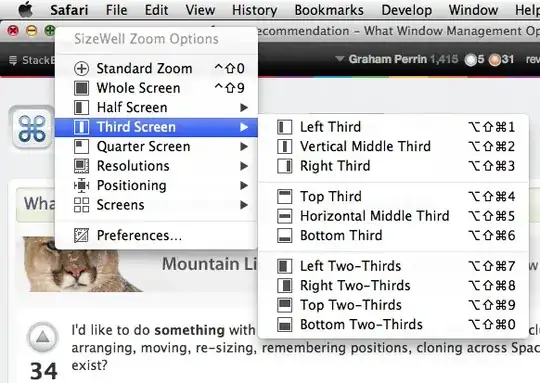The image size is (540, 383).
Task: Click the Apple menu logo
Action: click(25, 9)
